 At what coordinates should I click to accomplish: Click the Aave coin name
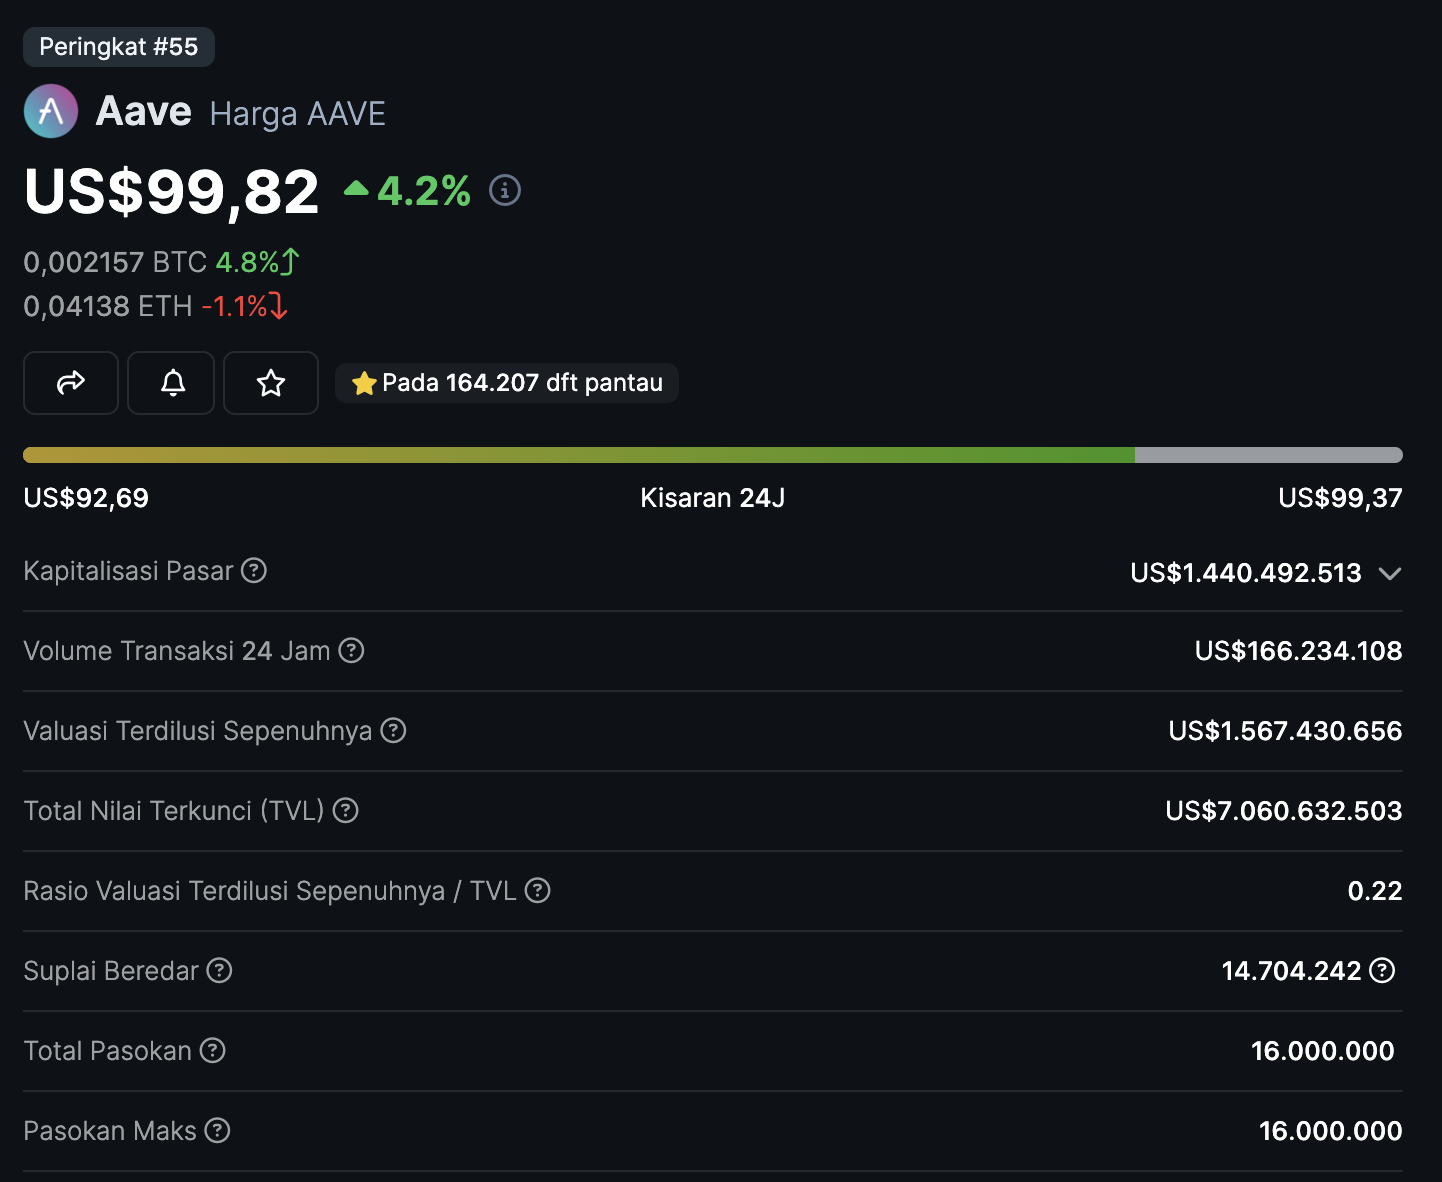(x=143, y=111)
